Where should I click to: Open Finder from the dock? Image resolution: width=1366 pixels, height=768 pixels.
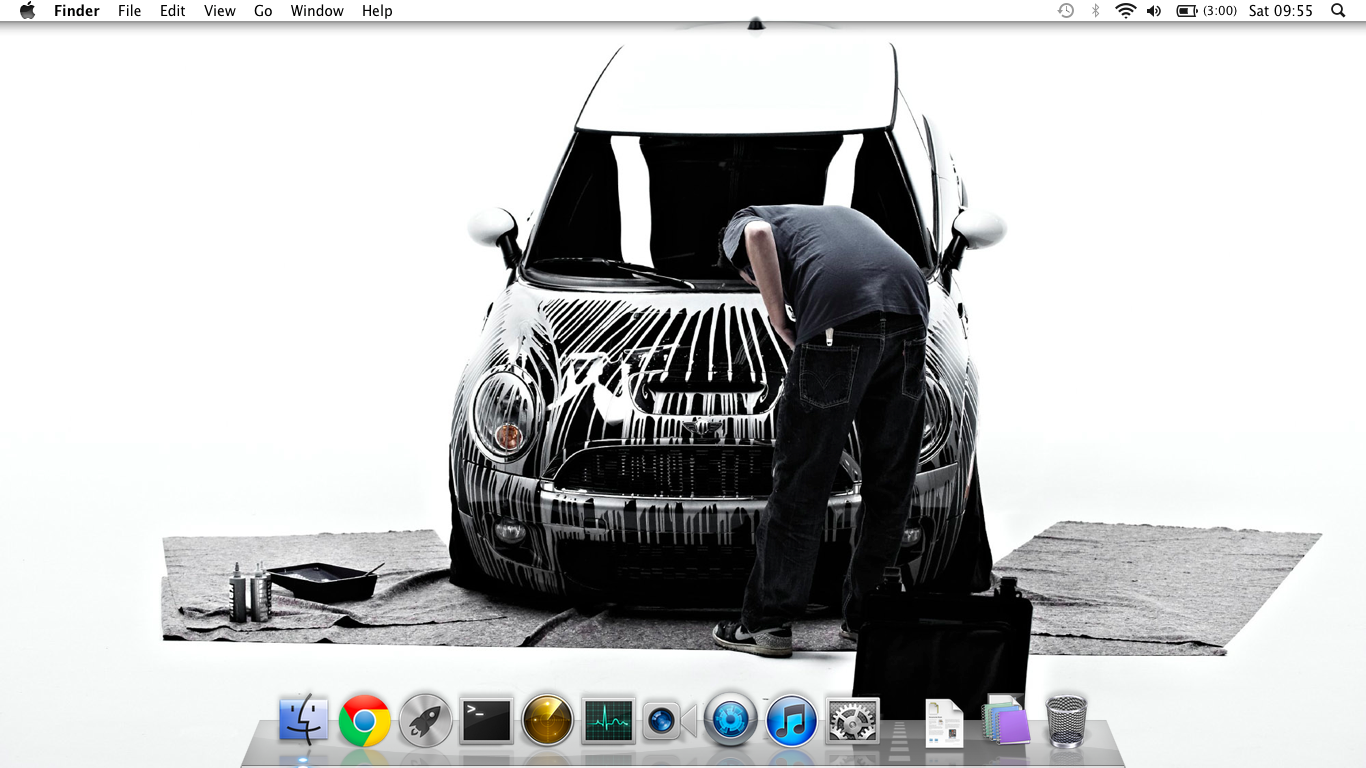pyautogui.click(x=303, y=720)
